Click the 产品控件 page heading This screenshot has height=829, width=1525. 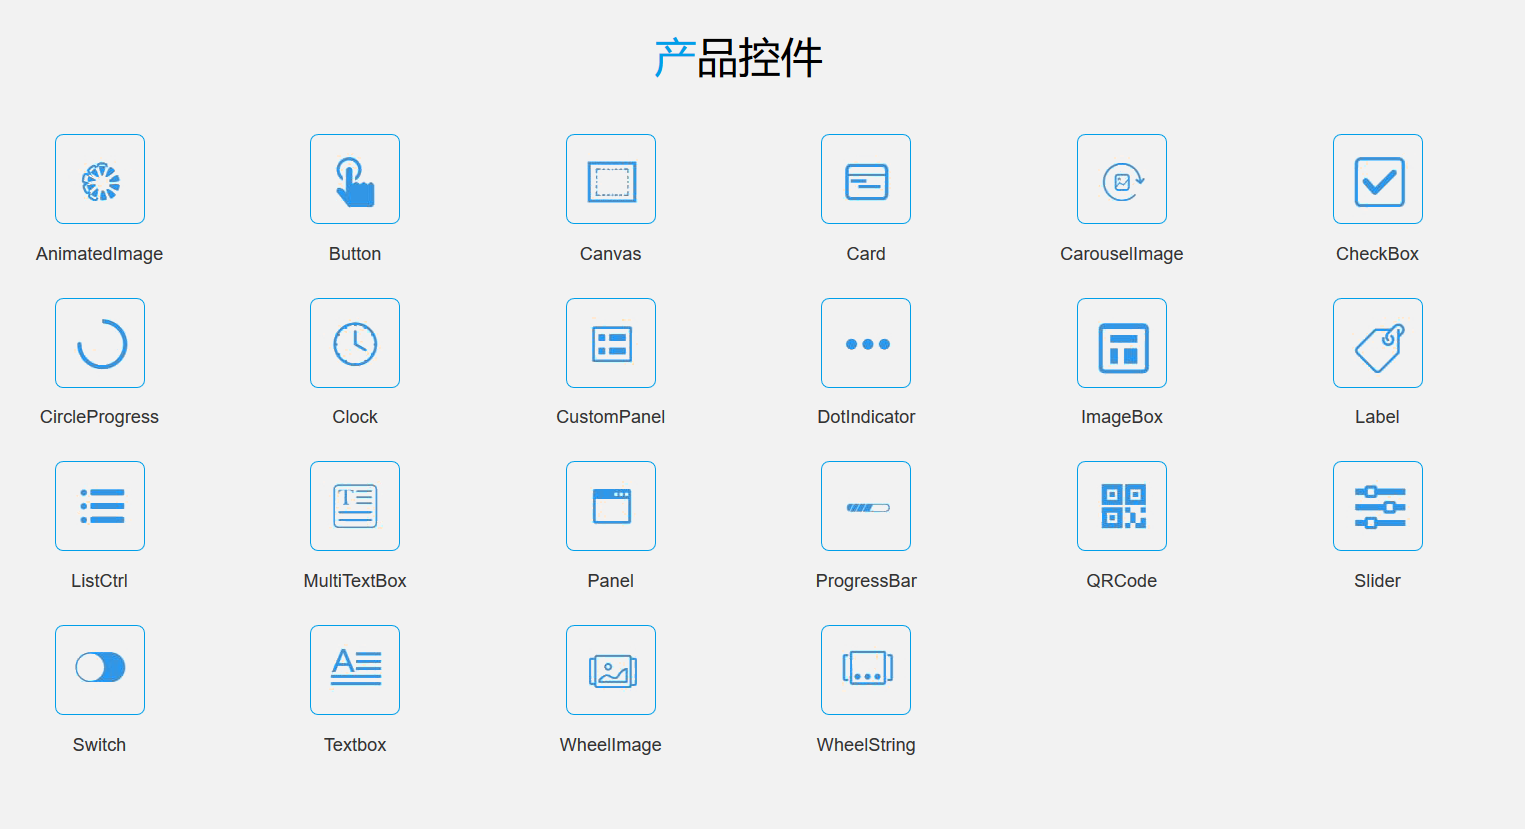point(739,58)
